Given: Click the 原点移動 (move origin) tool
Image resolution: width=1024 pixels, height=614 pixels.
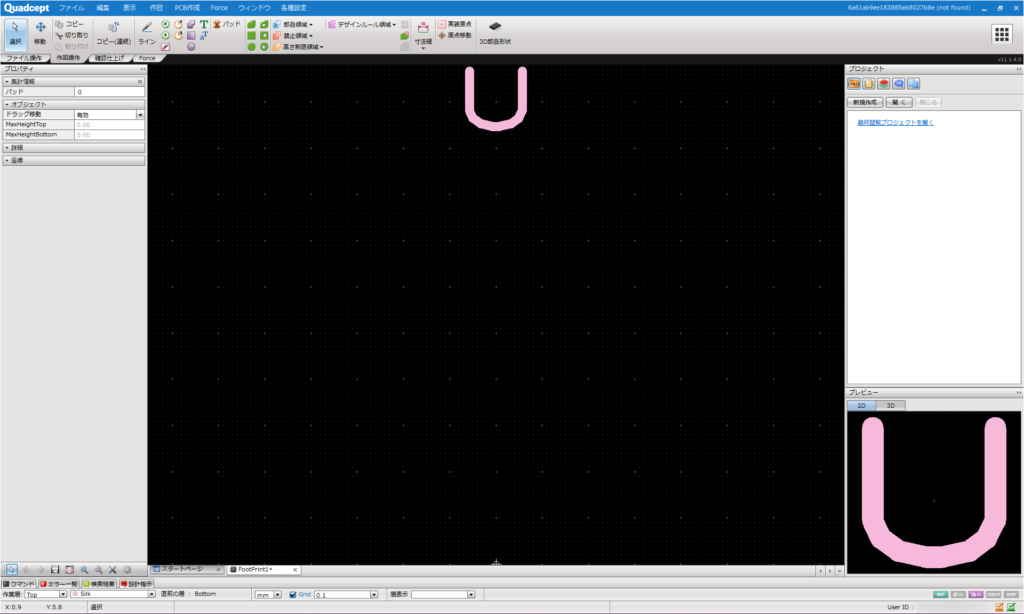Looking at the screenshot, I should 455,35.
